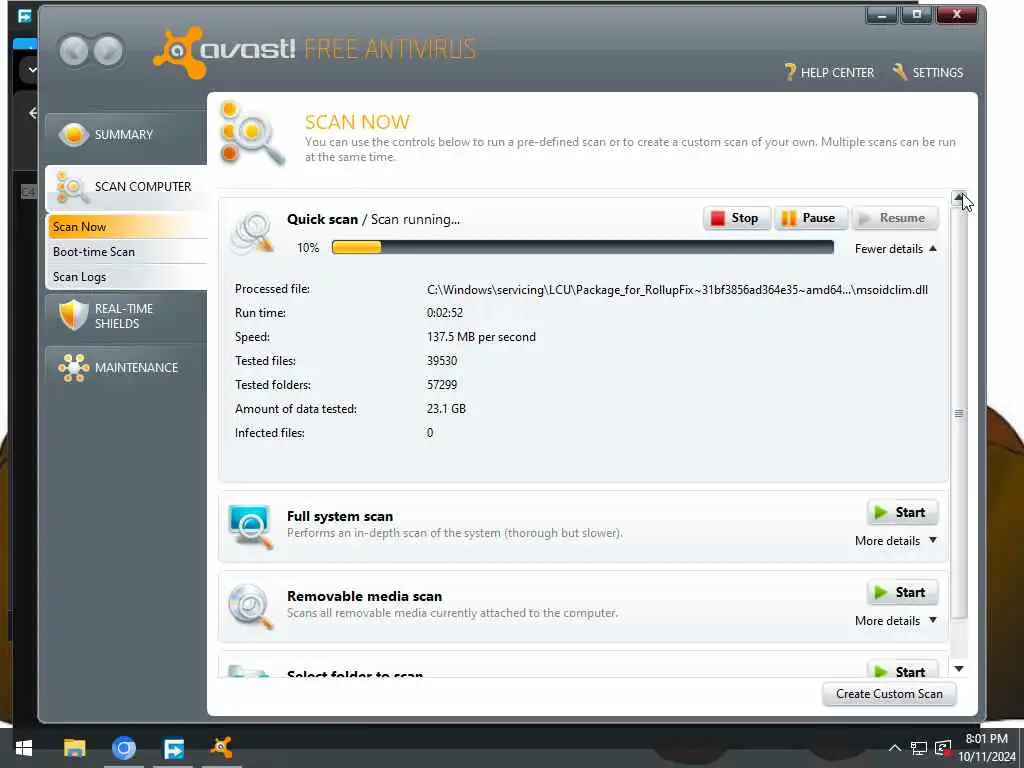Start the Select folder to scan
The height and width of the screenshot is (768, 1024).
pyautogui.click(x=902, y=670)
